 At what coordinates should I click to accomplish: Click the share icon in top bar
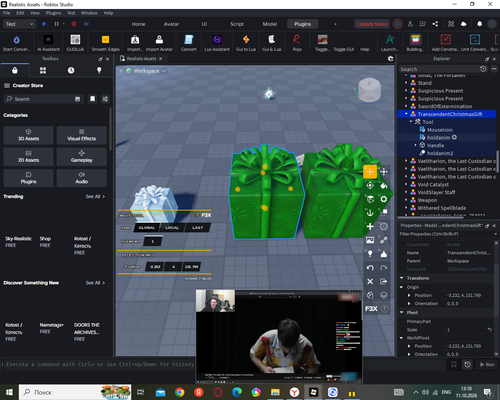435,24
